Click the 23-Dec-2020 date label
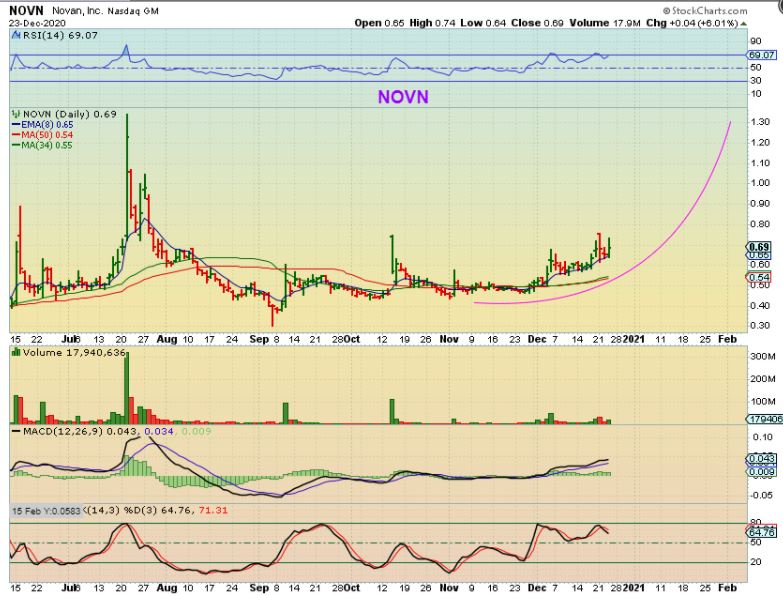The width and height of the screenshot is (783, 595). pos(36,23)
